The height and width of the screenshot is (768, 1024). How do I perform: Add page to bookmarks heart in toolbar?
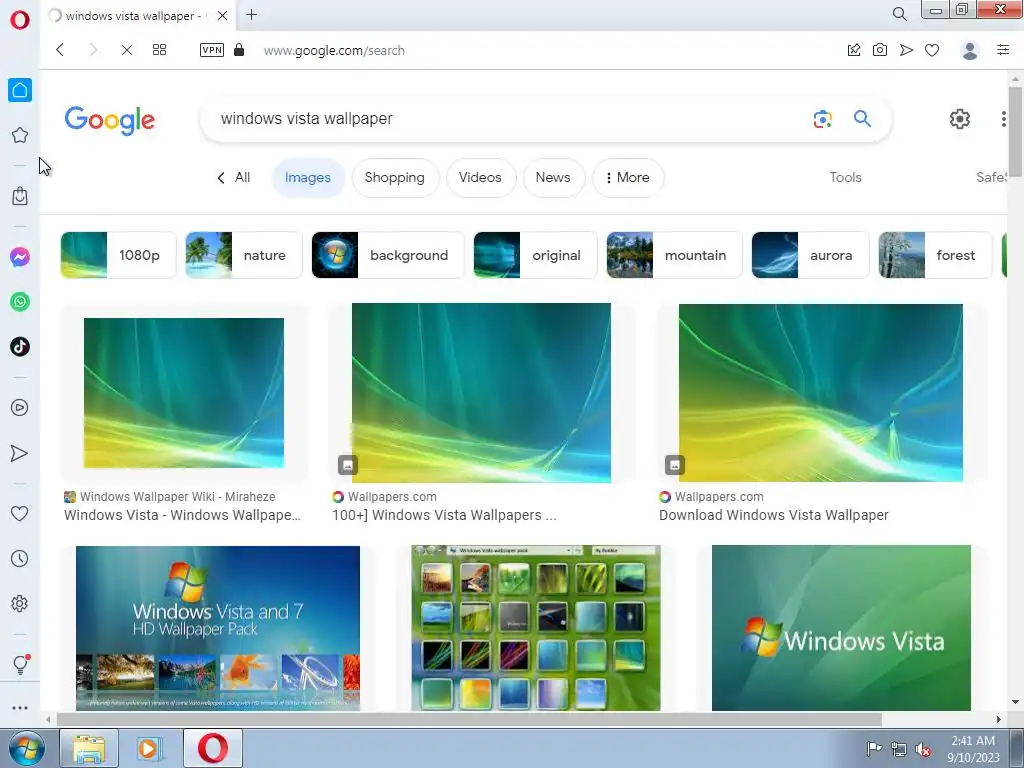[932, 50]
